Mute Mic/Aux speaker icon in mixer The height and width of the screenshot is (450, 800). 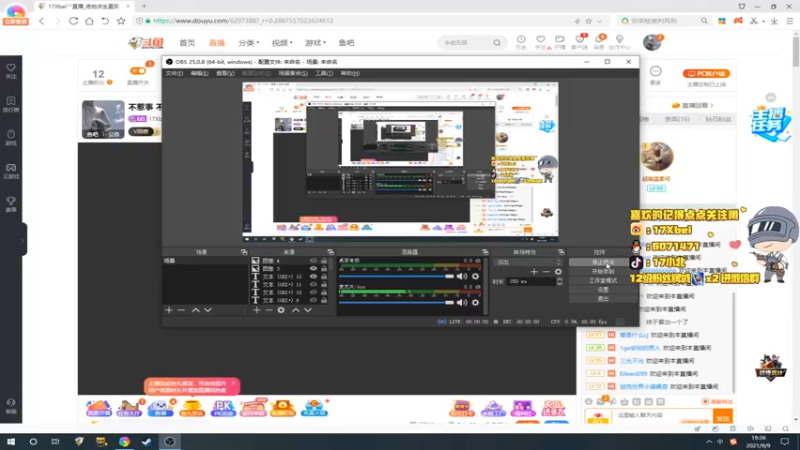tap(462, 303)
